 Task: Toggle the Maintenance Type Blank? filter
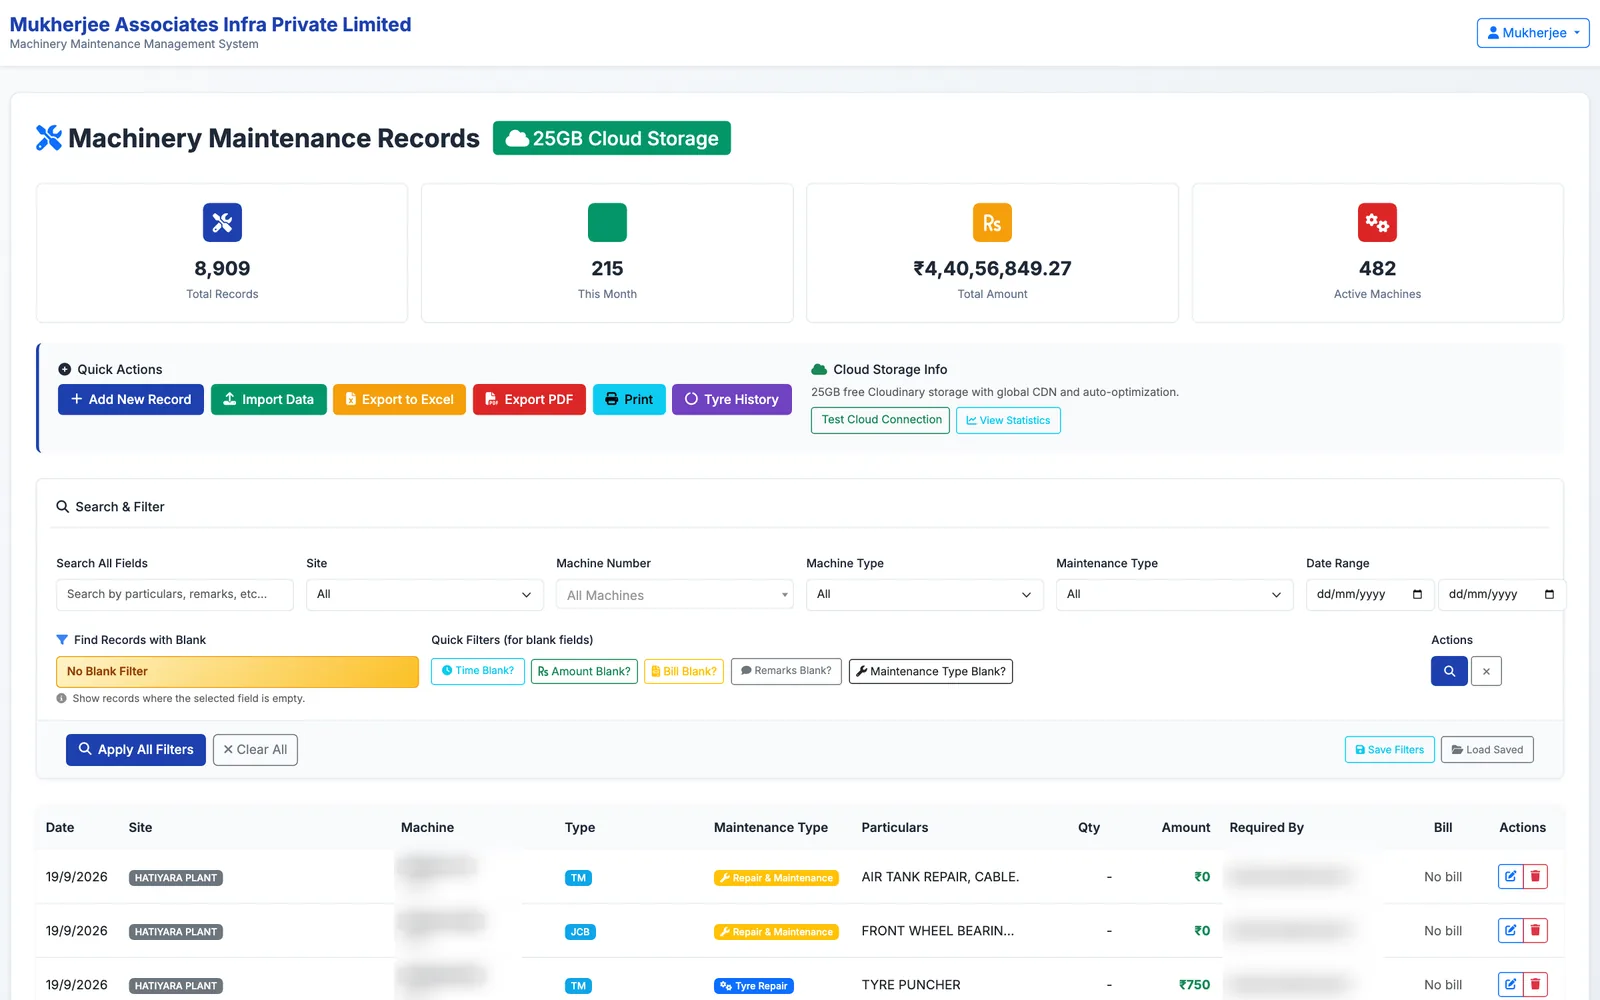pos(931,671)
